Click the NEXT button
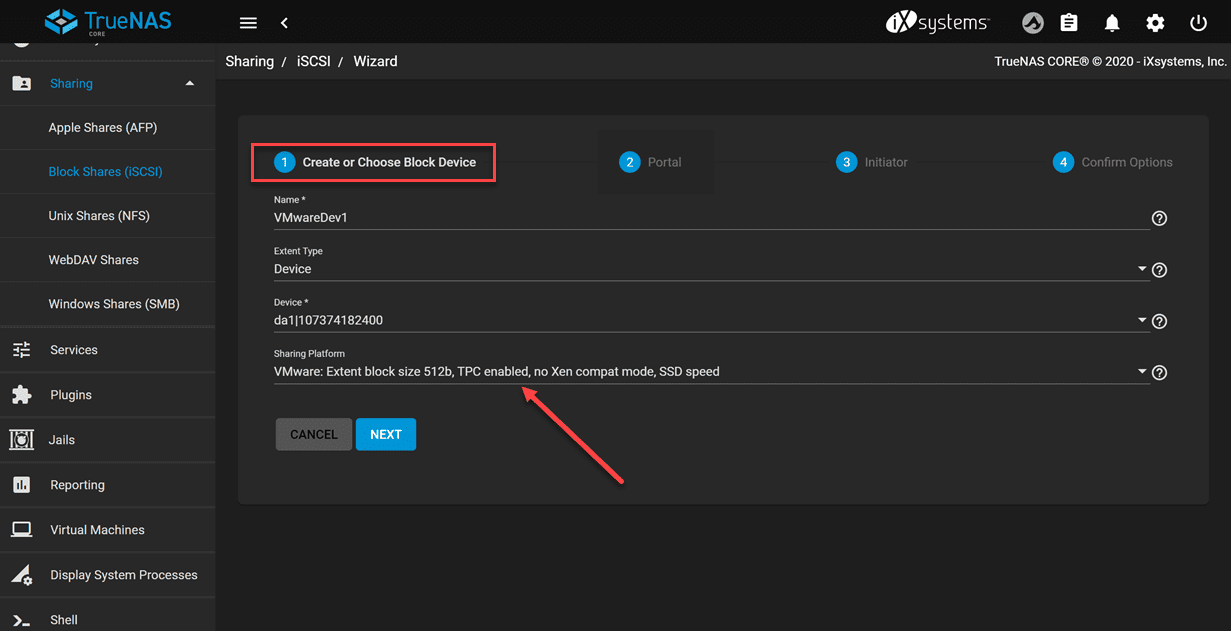 point(386,435)
